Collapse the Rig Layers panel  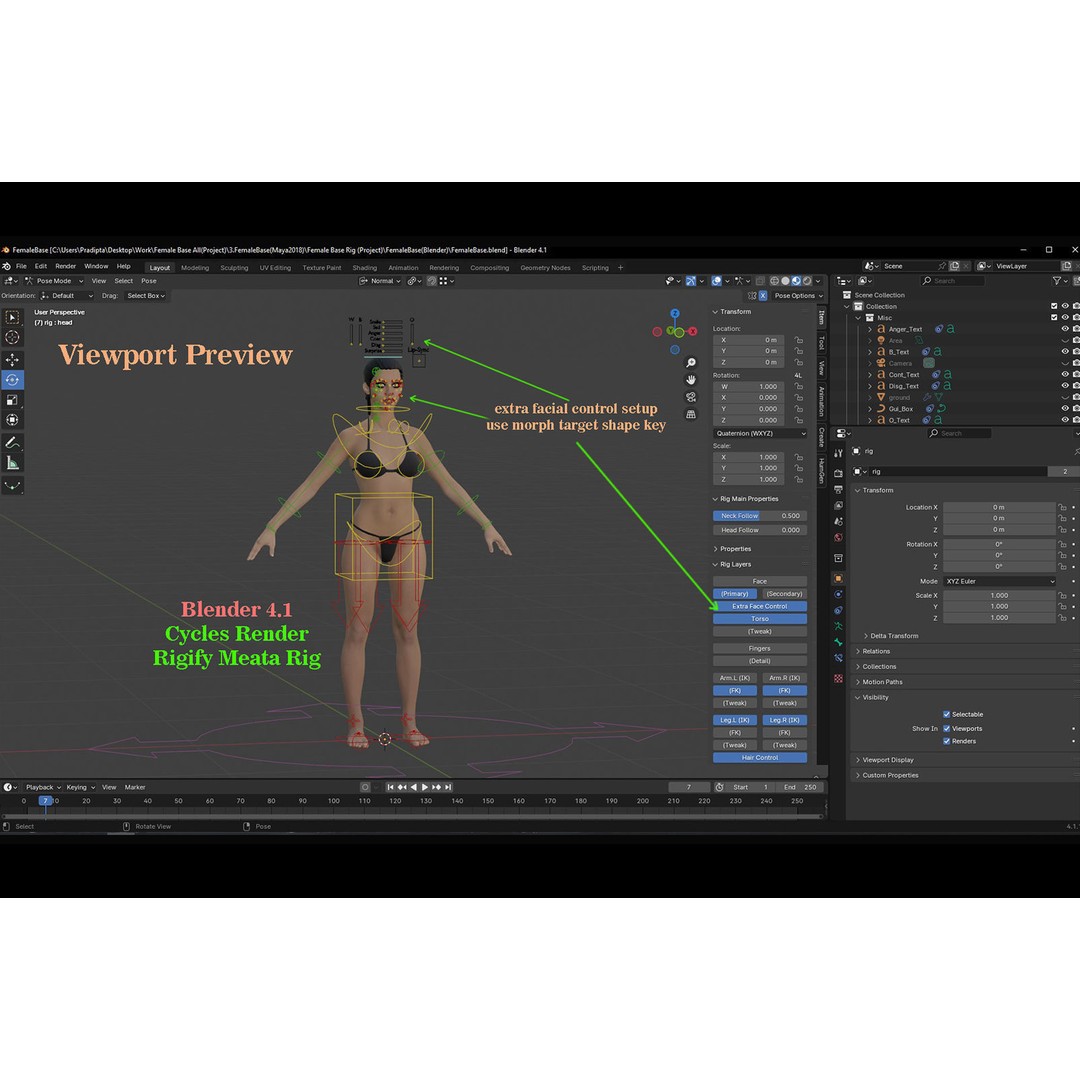(x=735, y=564)
